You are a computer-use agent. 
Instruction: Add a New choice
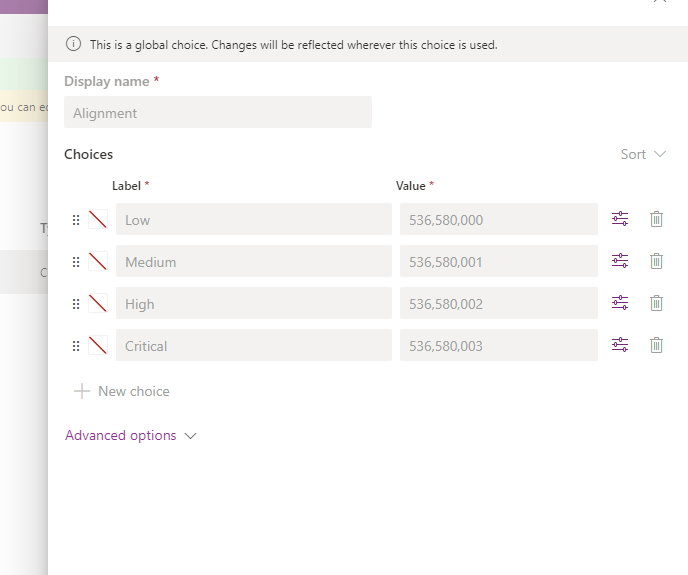click(x=122, y=391)
